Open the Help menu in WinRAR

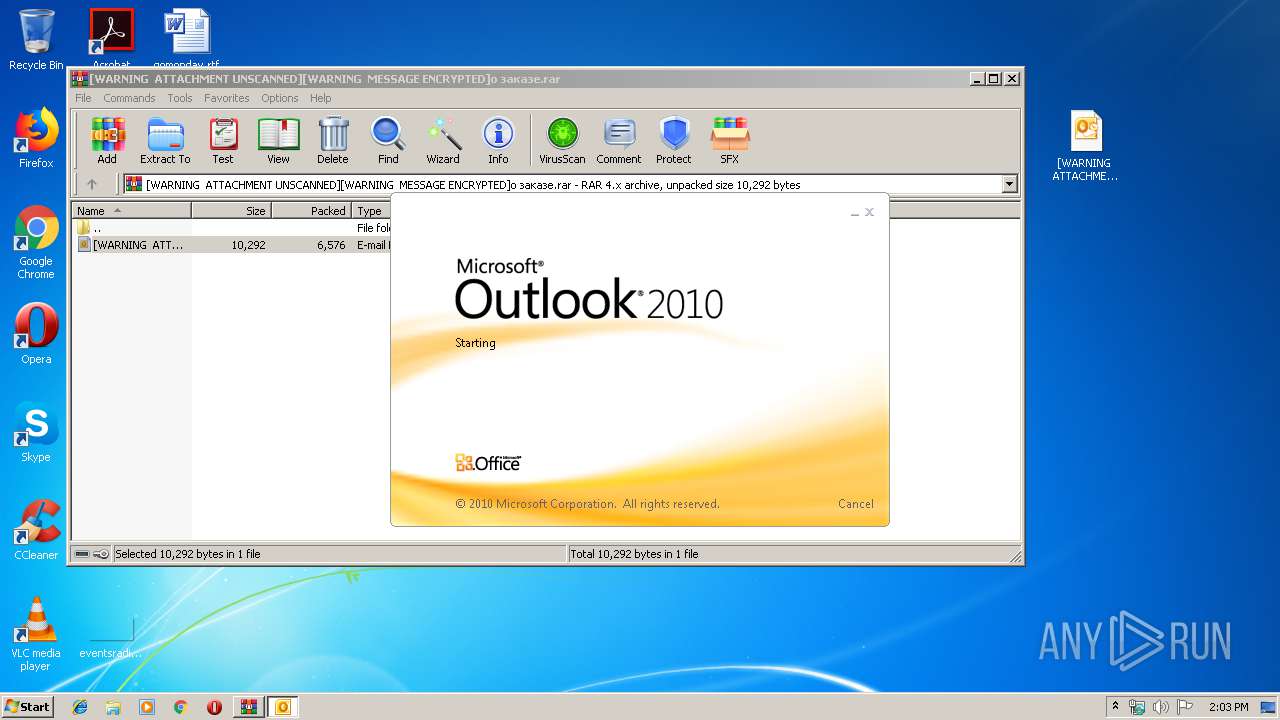pos(320,98)
